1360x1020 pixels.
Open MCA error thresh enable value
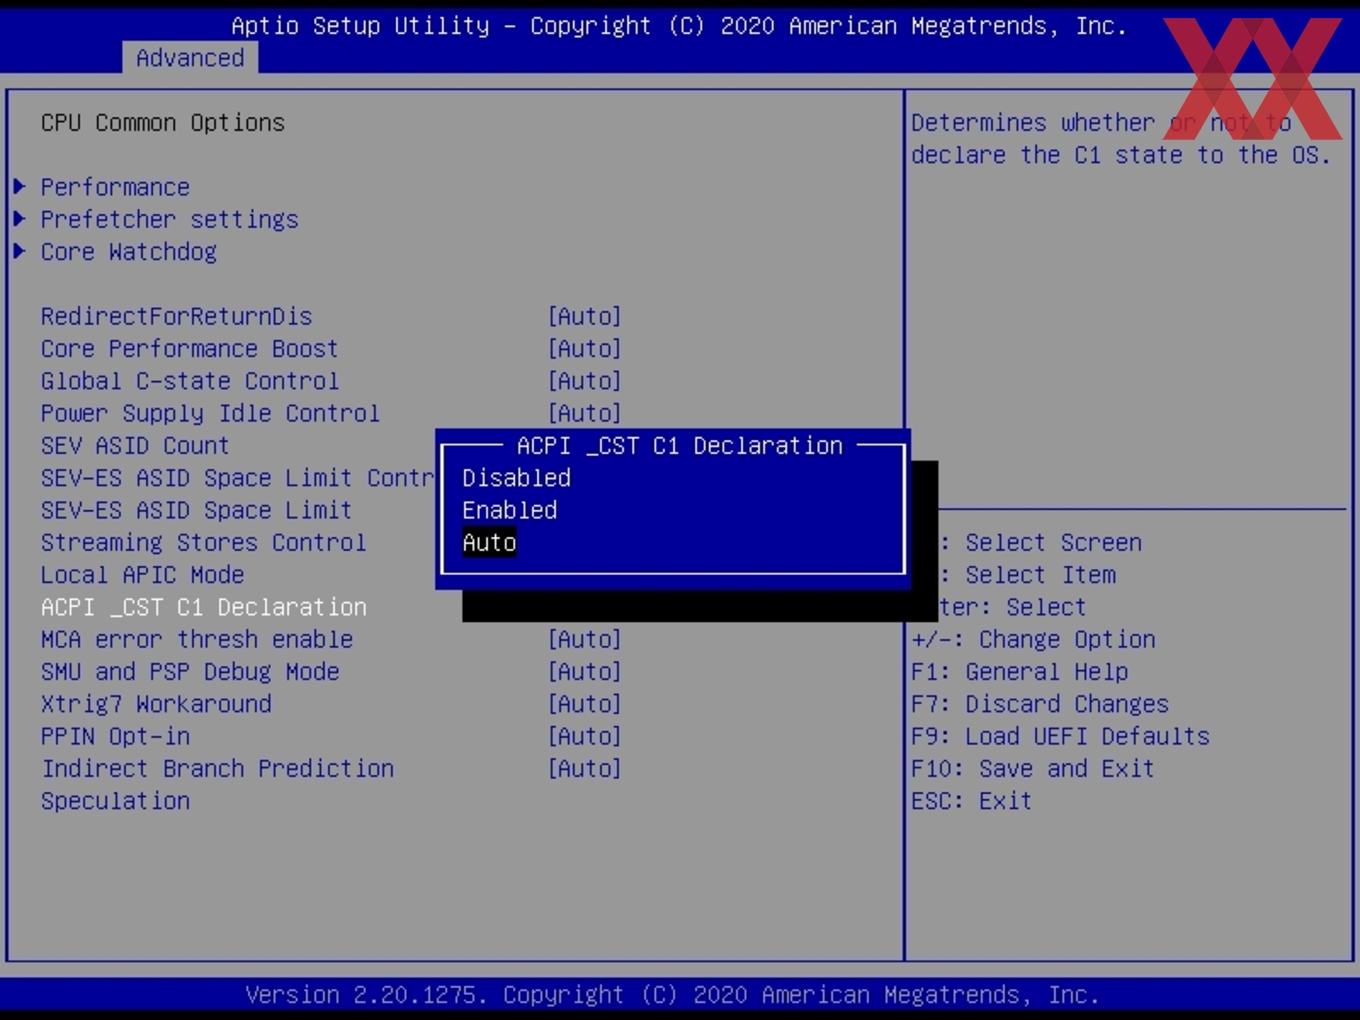point(584,639)
